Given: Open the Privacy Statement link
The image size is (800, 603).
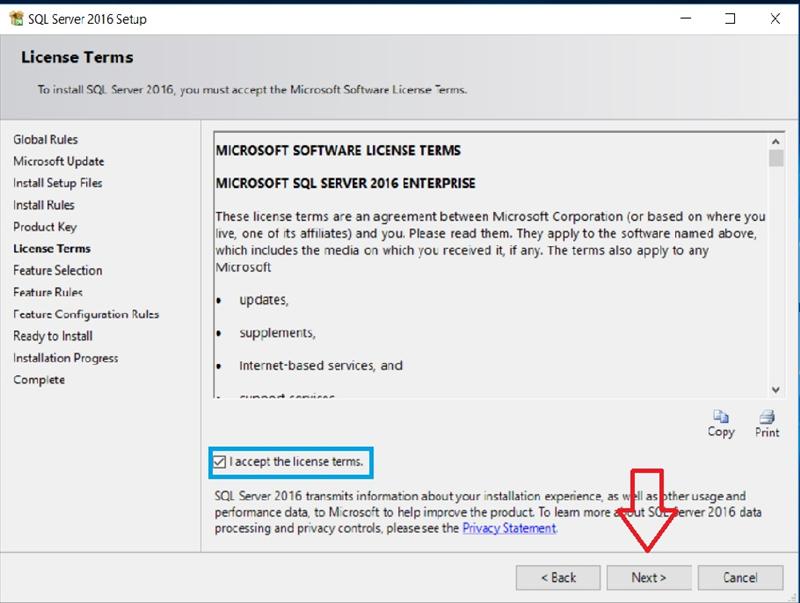Looking at the screenshot, I should pyautogui.click(x=509, y=528).
